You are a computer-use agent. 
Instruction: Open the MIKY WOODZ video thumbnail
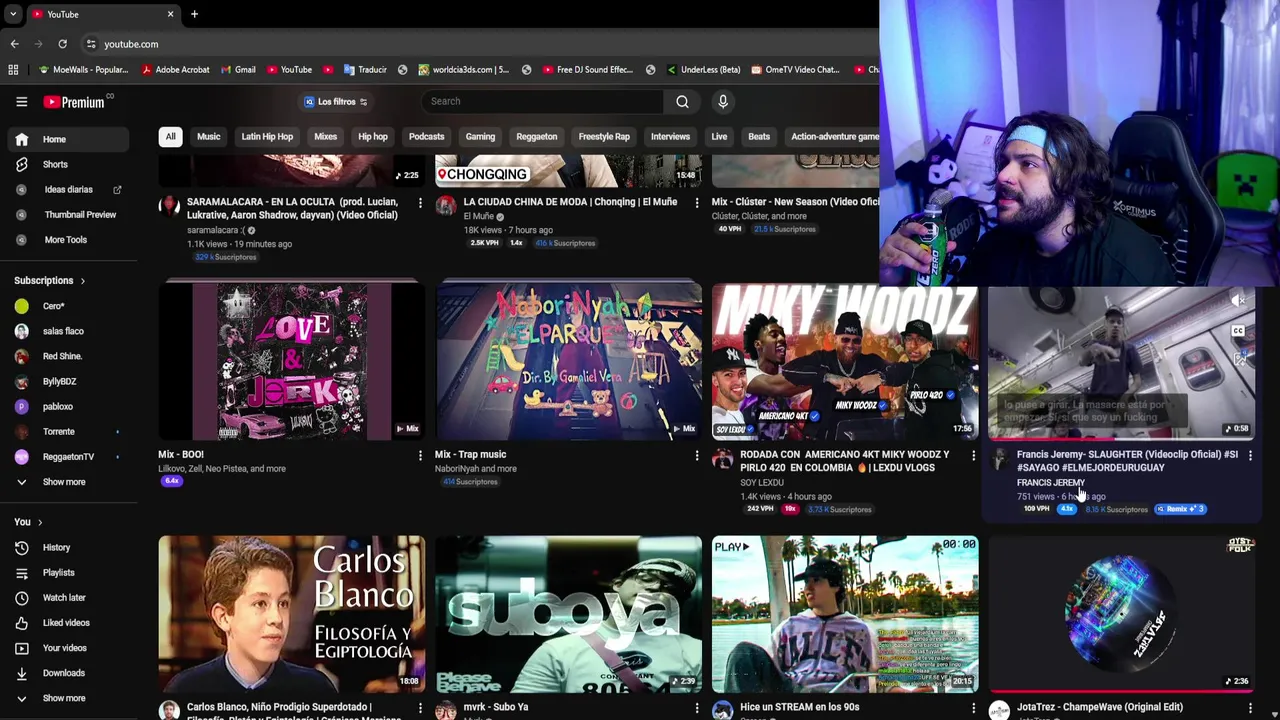coord(845,361)
